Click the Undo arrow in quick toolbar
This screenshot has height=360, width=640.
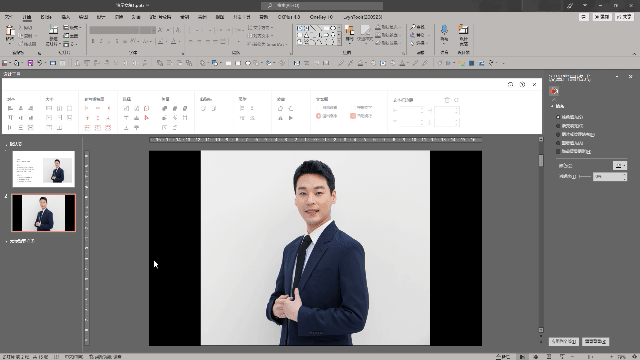point(40,63)
